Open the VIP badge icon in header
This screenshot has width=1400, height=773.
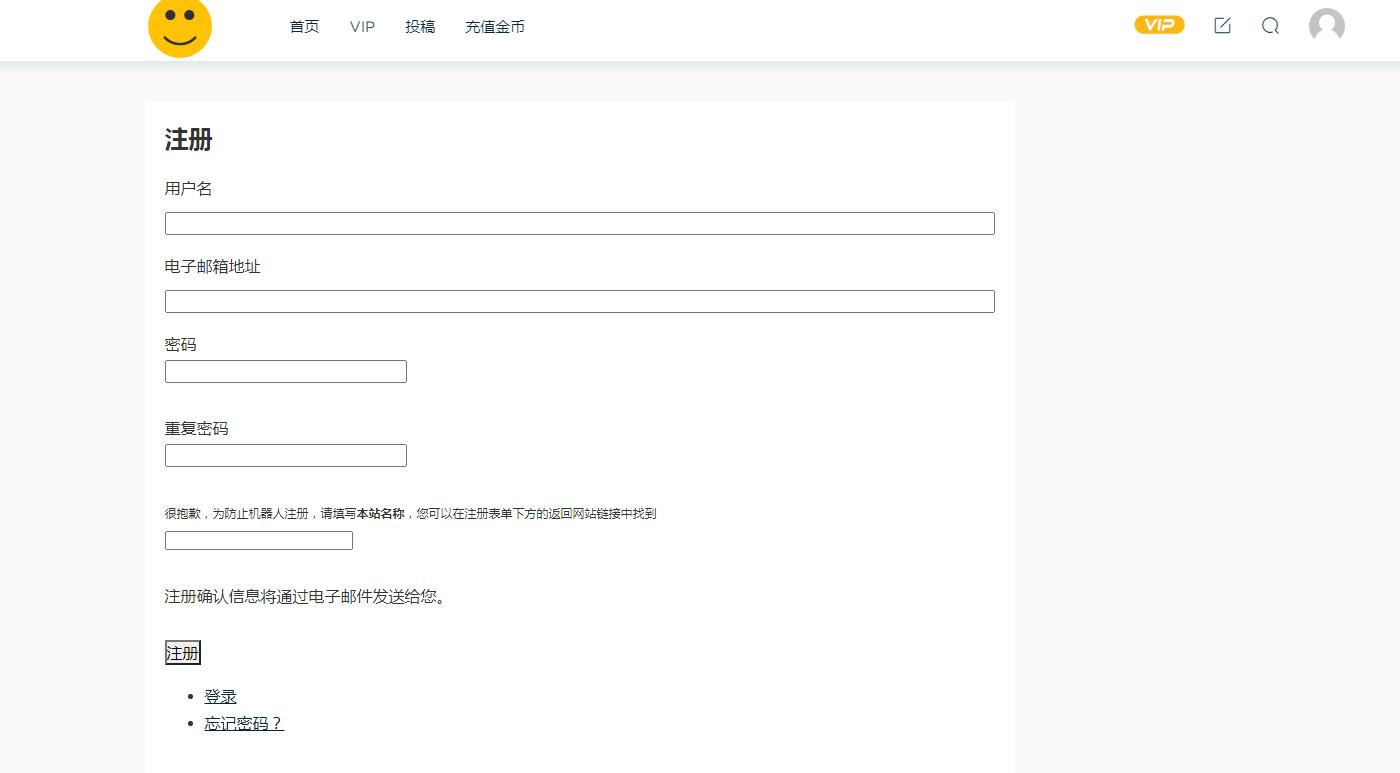point(1159,25)
